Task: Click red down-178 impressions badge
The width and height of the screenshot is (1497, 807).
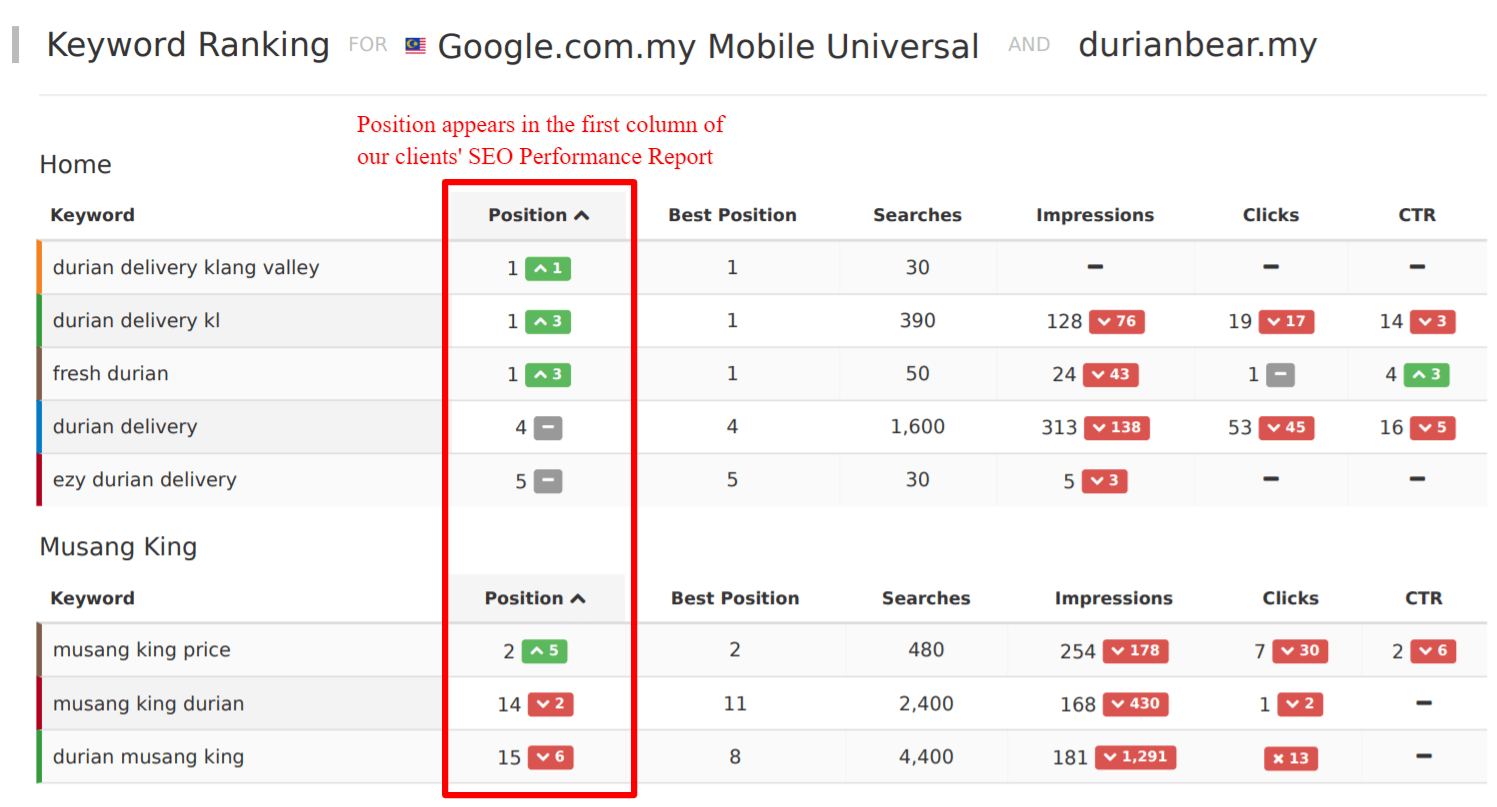Action: coord(1135,652)
